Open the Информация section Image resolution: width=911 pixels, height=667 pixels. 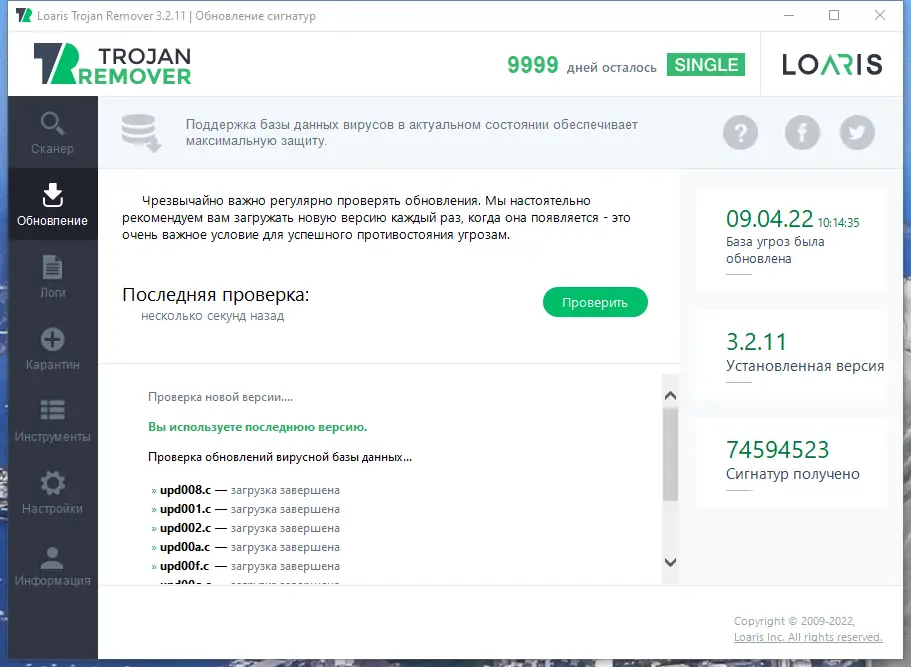[53, 564]
